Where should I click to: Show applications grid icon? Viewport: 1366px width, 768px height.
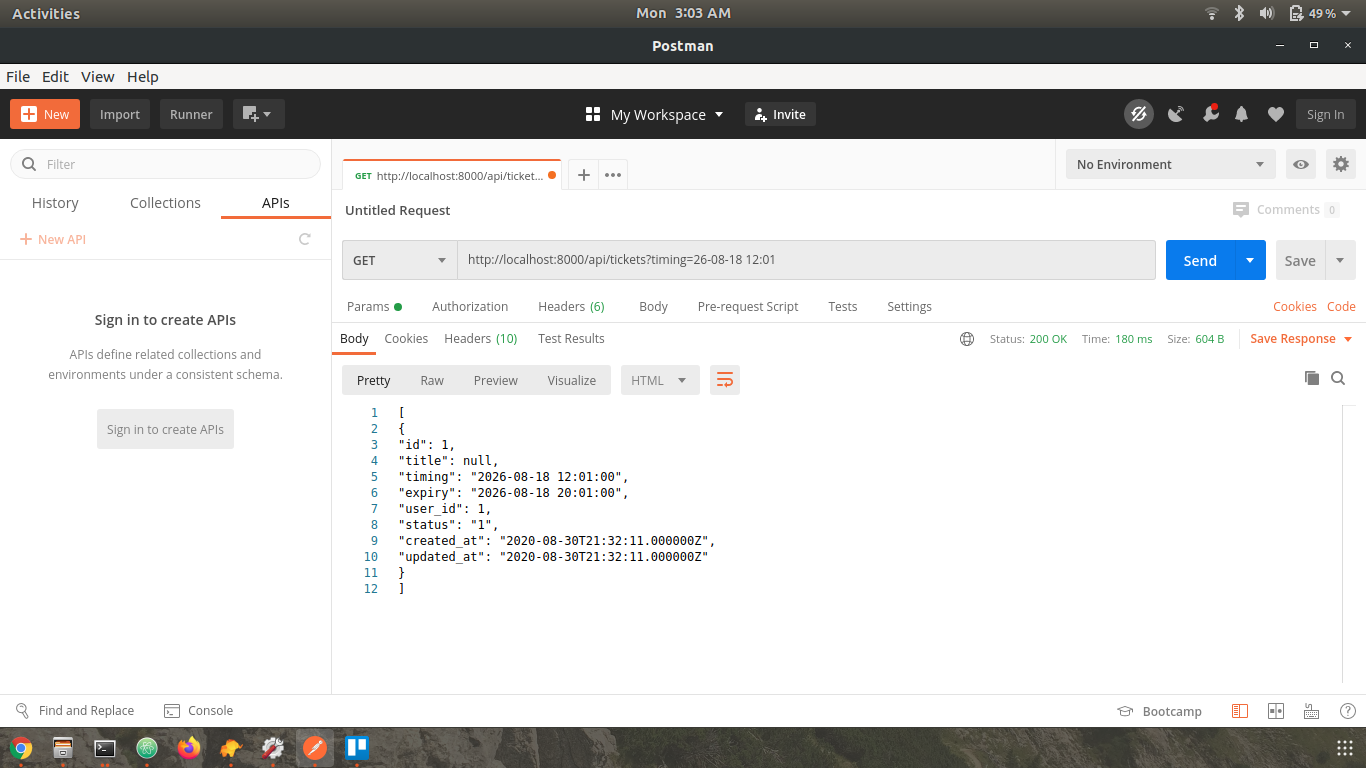coord(1345,748)
